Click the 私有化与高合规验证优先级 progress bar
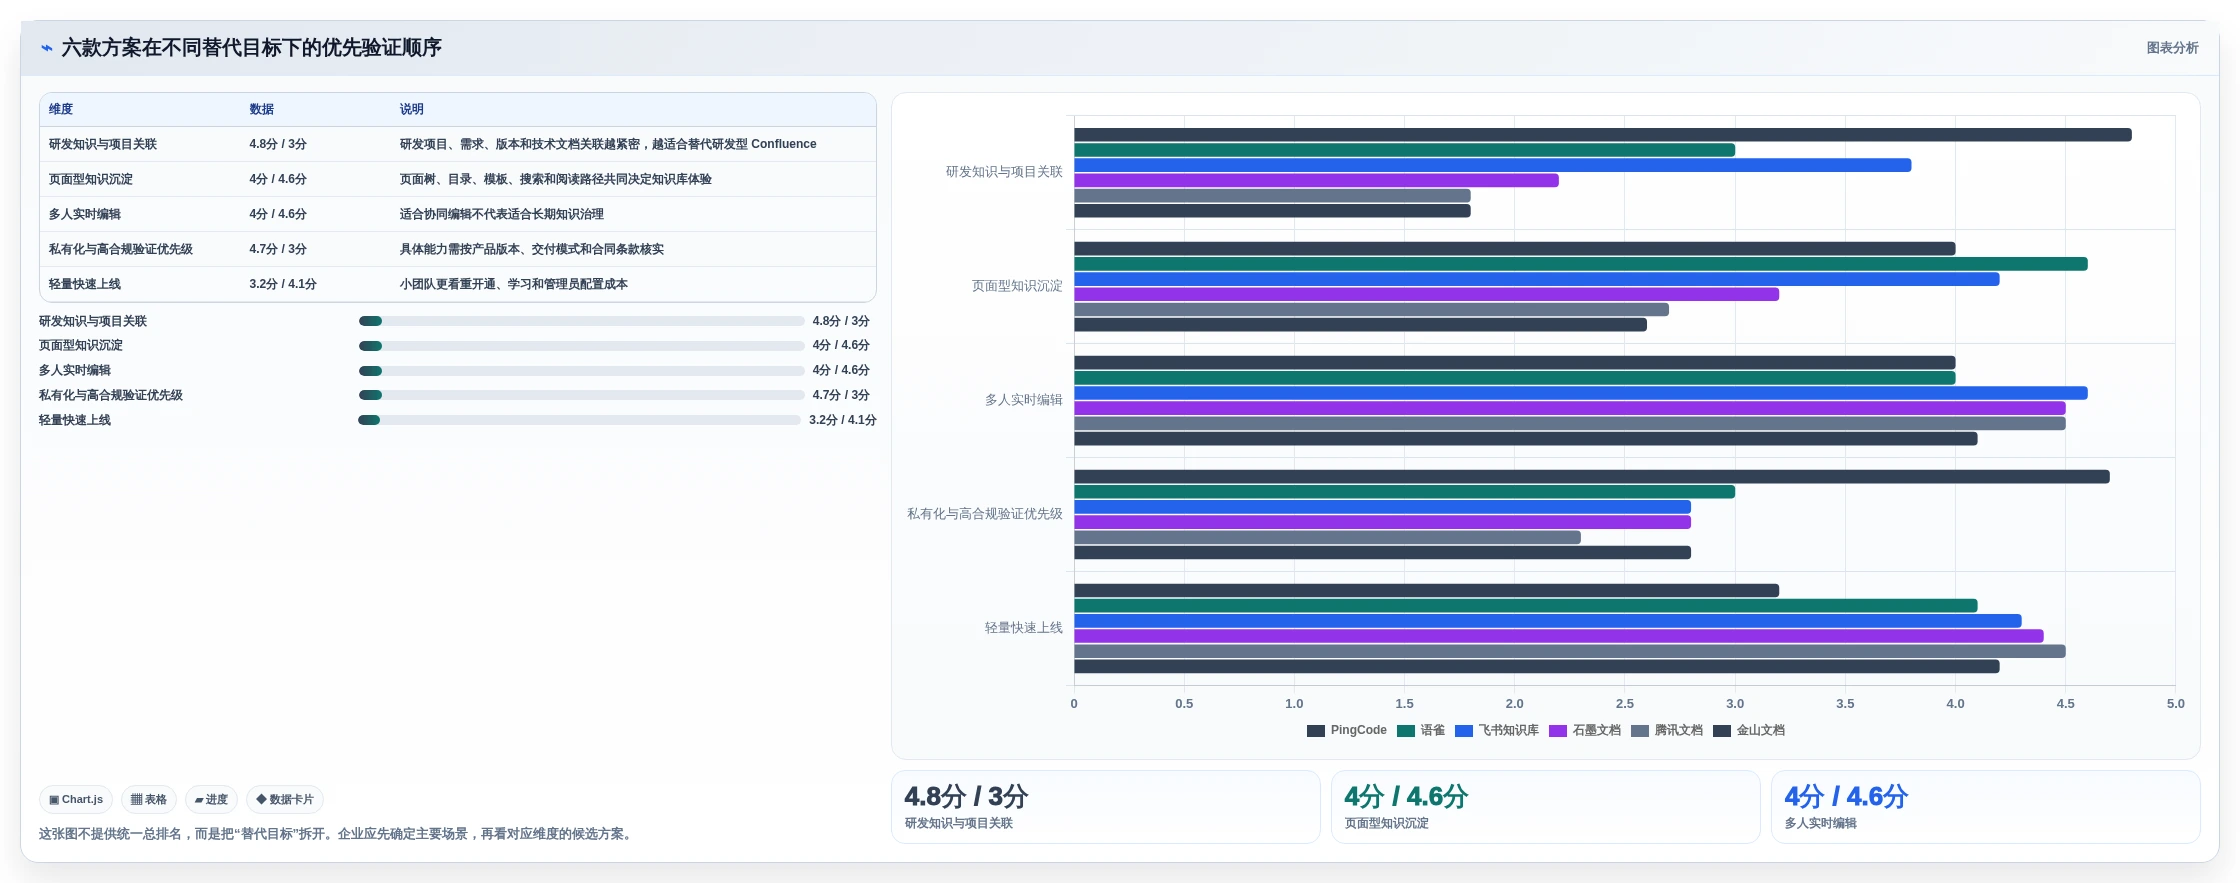This screenshot has height=883, width=2240. (581, 395)
